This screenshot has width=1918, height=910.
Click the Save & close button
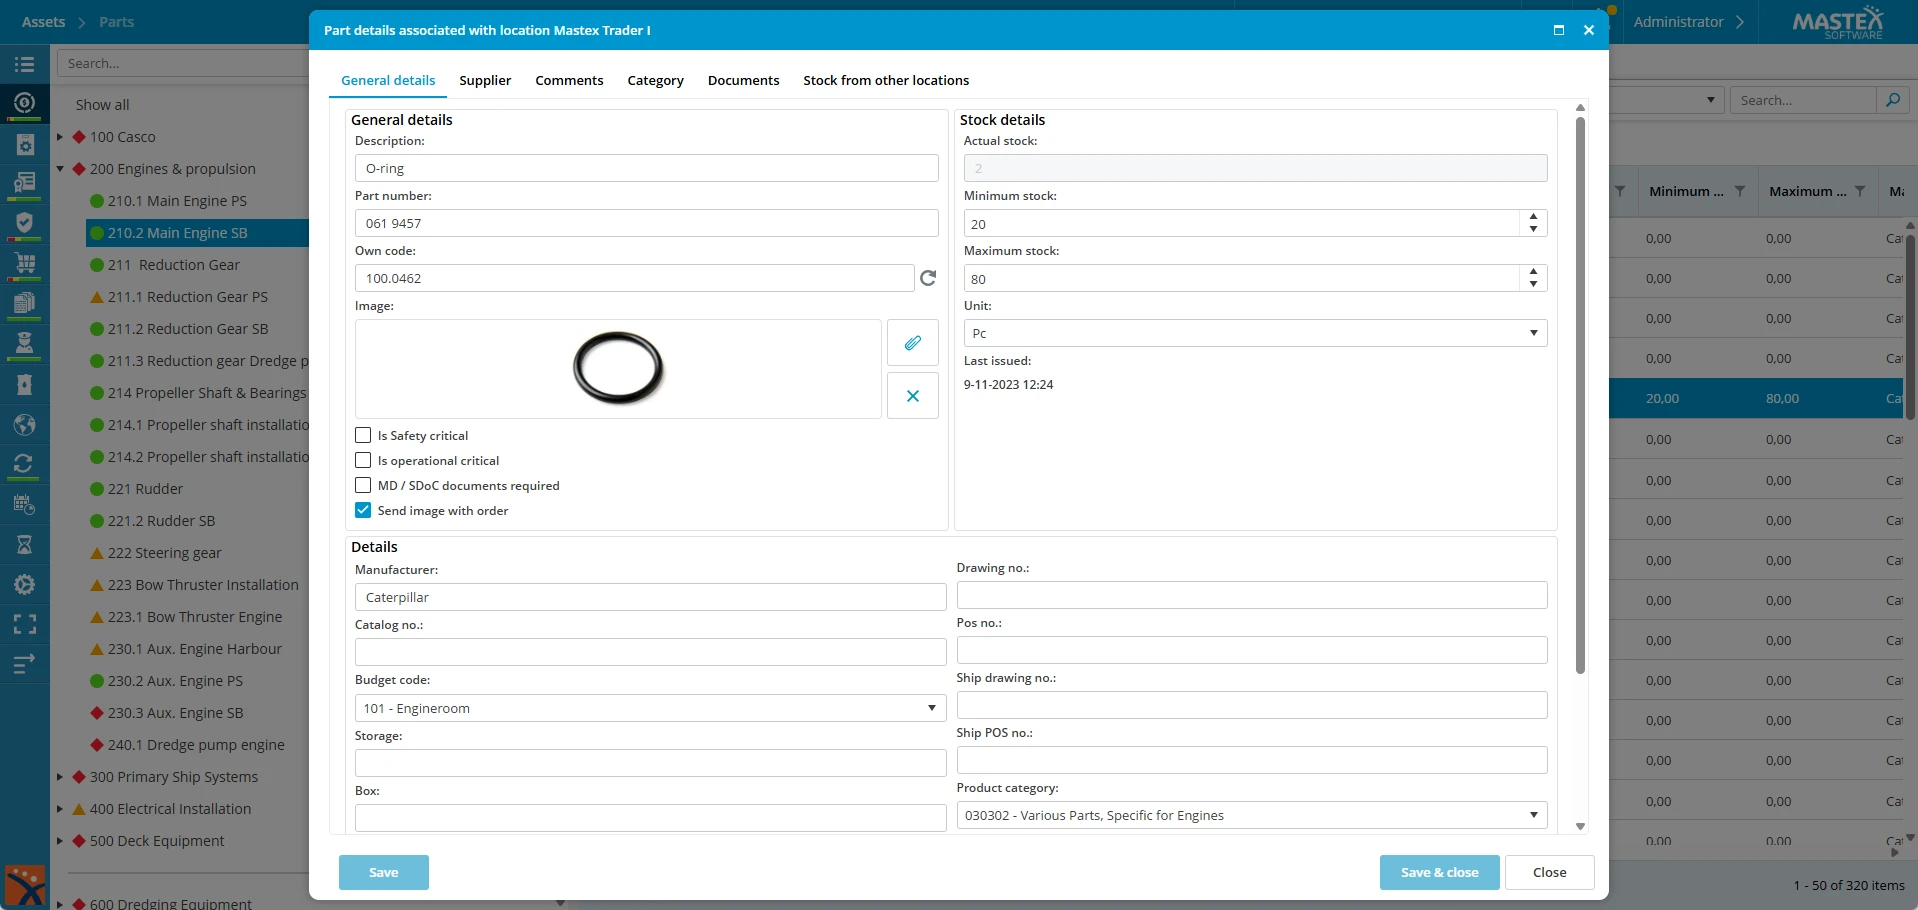pyautogui.click(x=1439, y=872)
